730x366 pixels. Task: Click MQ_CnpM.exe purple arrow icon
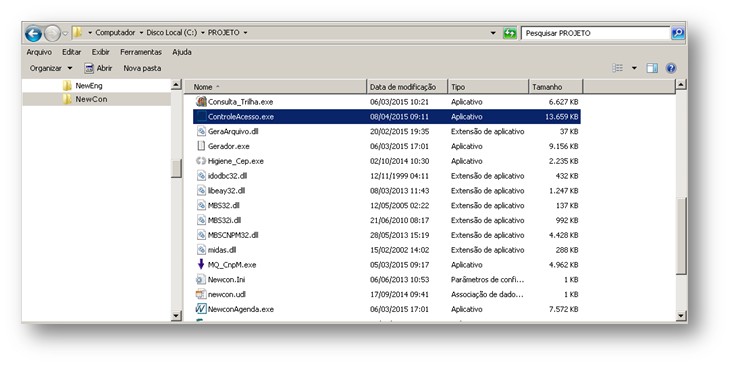pos(201,264)
